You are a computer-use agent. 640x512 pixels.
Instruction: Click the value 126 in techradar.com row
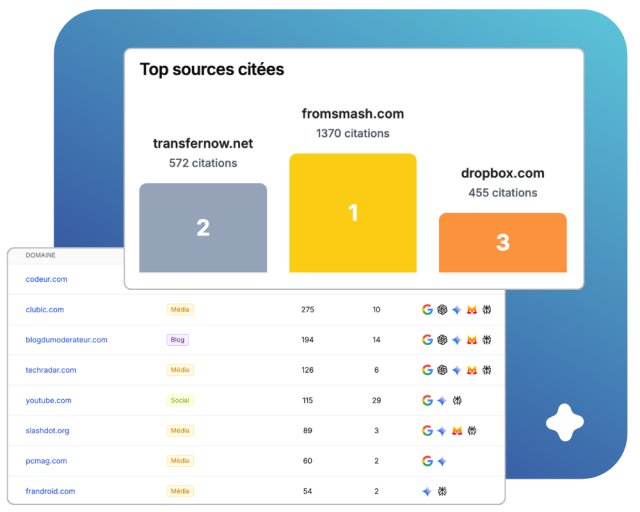point(308,370)
